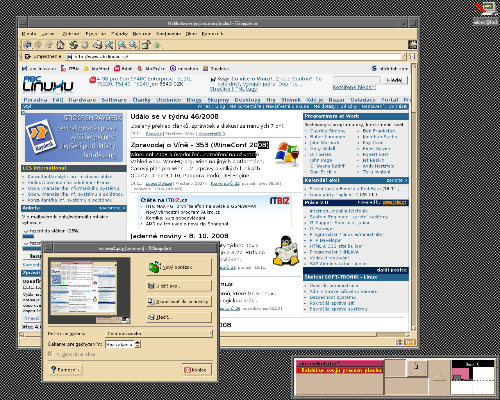Reload the page with green arrows icon
500x400 pixels.
point(73,45)
